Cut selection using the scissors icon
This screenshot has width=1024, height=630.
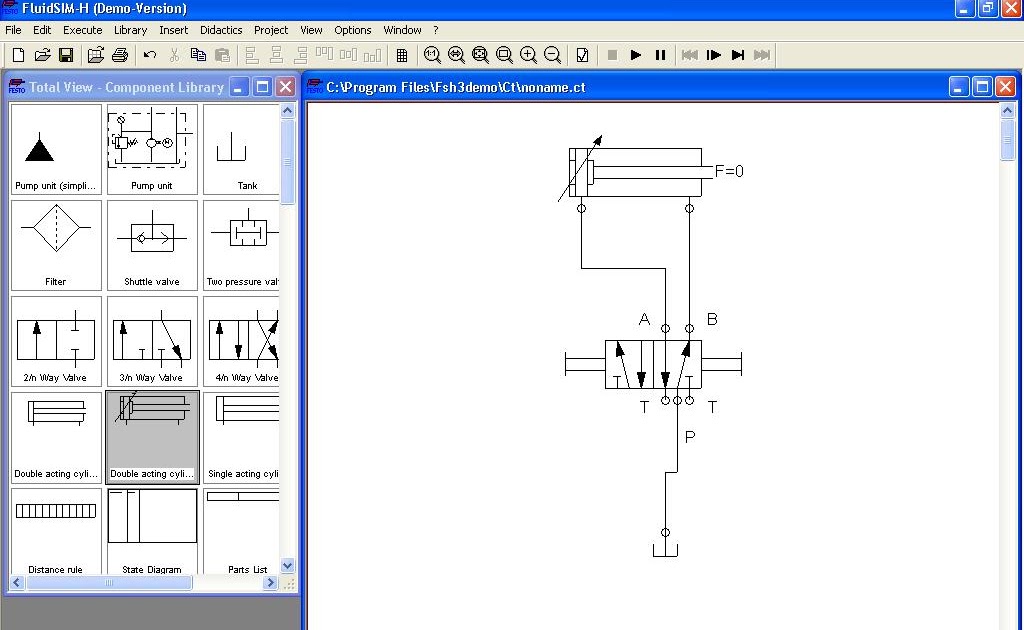(174, 55)
